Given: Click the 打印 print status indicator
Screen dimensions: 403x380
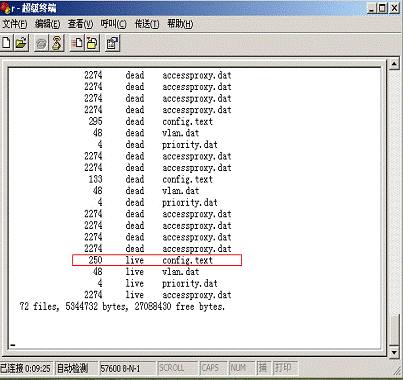Looking at the screenshot, I should point(285,368).
